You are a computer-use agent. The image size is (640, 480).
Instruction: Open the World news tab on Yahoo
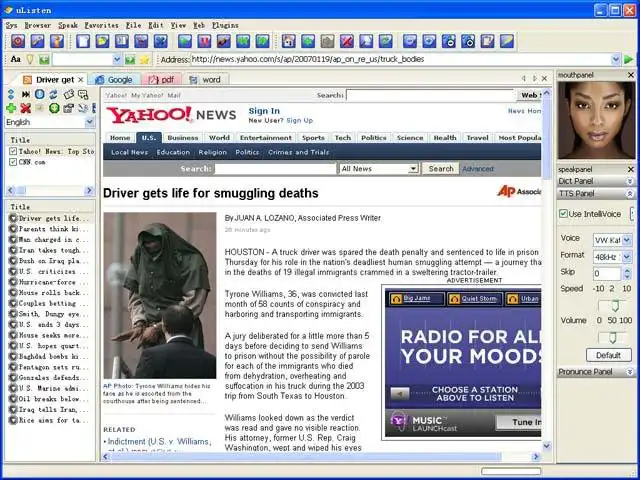click(x=219, y=138)
